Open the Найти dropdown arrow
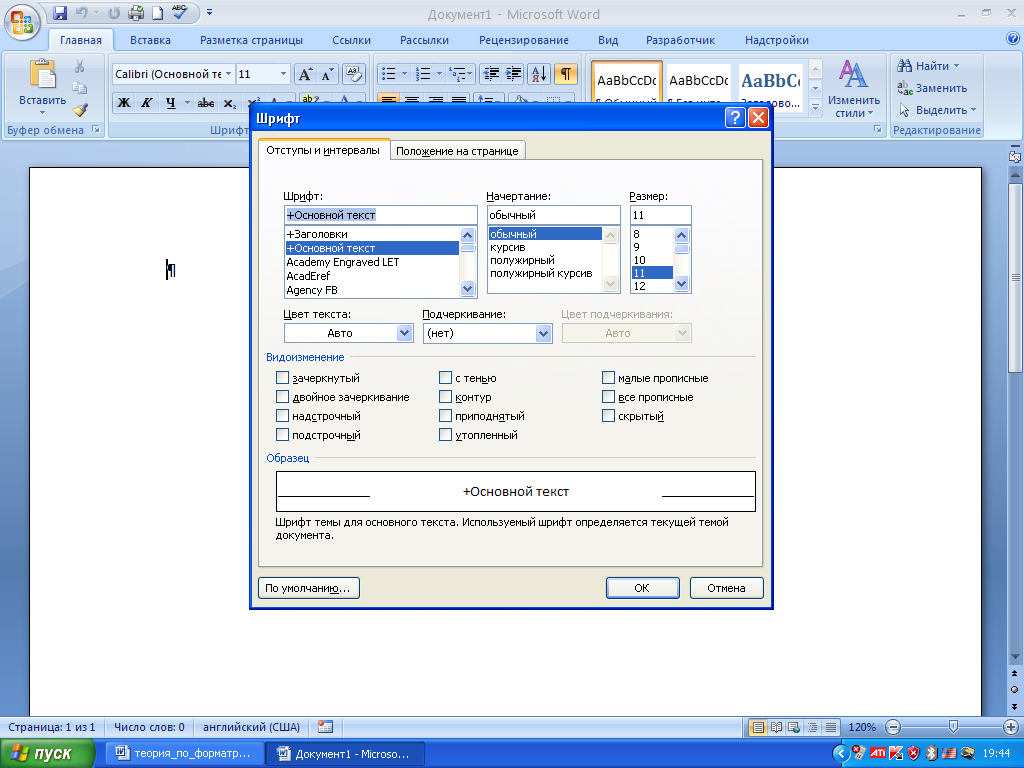This screenshot has width=1024, height=768. (956, 66)
